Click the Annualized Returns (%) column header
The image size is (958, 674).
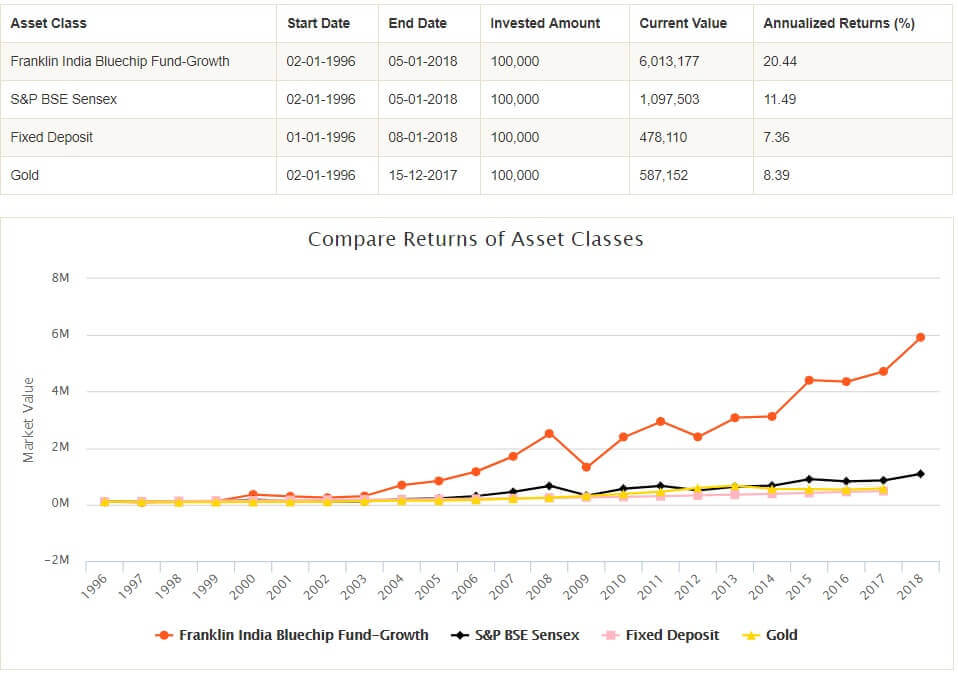point(838,23)
